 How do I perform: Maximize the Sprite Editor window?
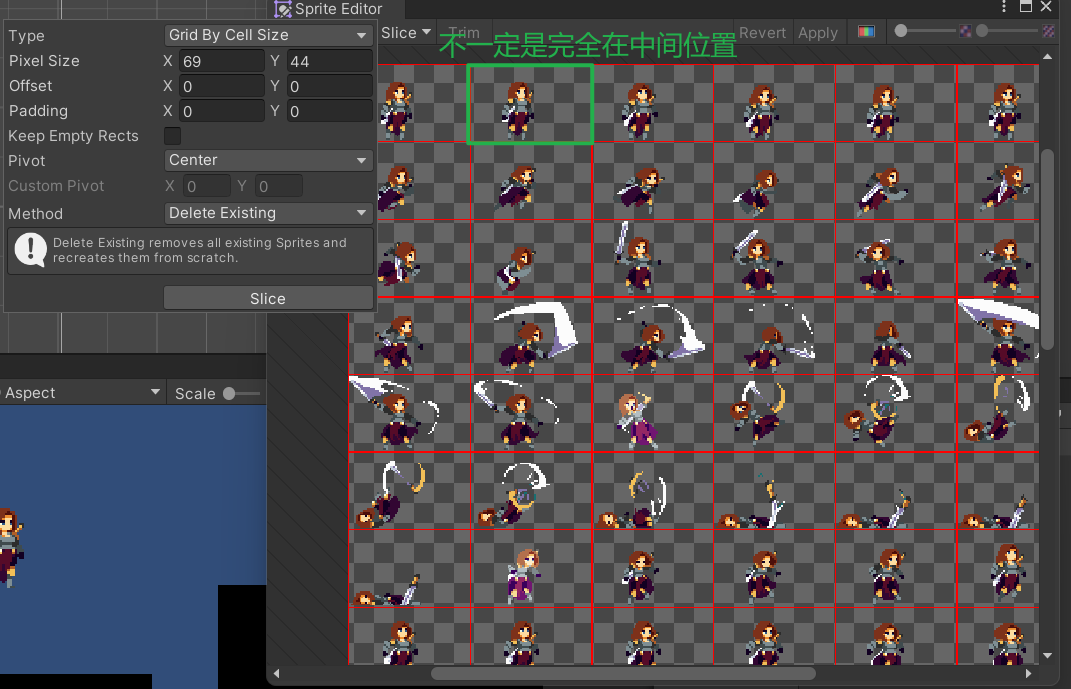[1025, 7]
